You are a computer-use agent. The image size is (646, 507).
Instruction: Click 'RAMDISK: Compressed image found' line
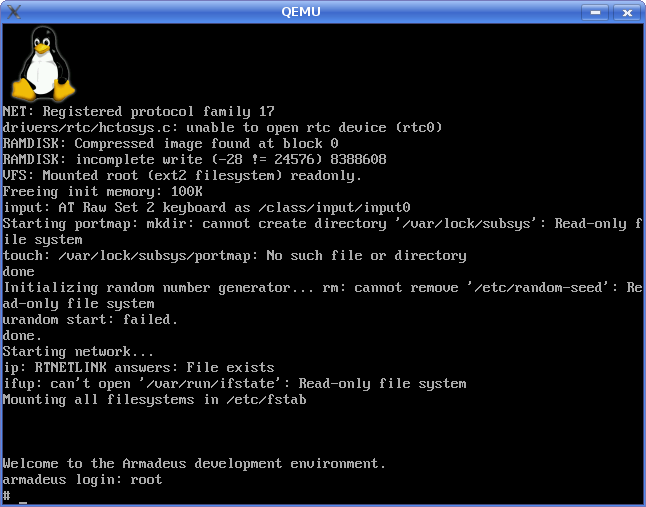click(170, 144)
